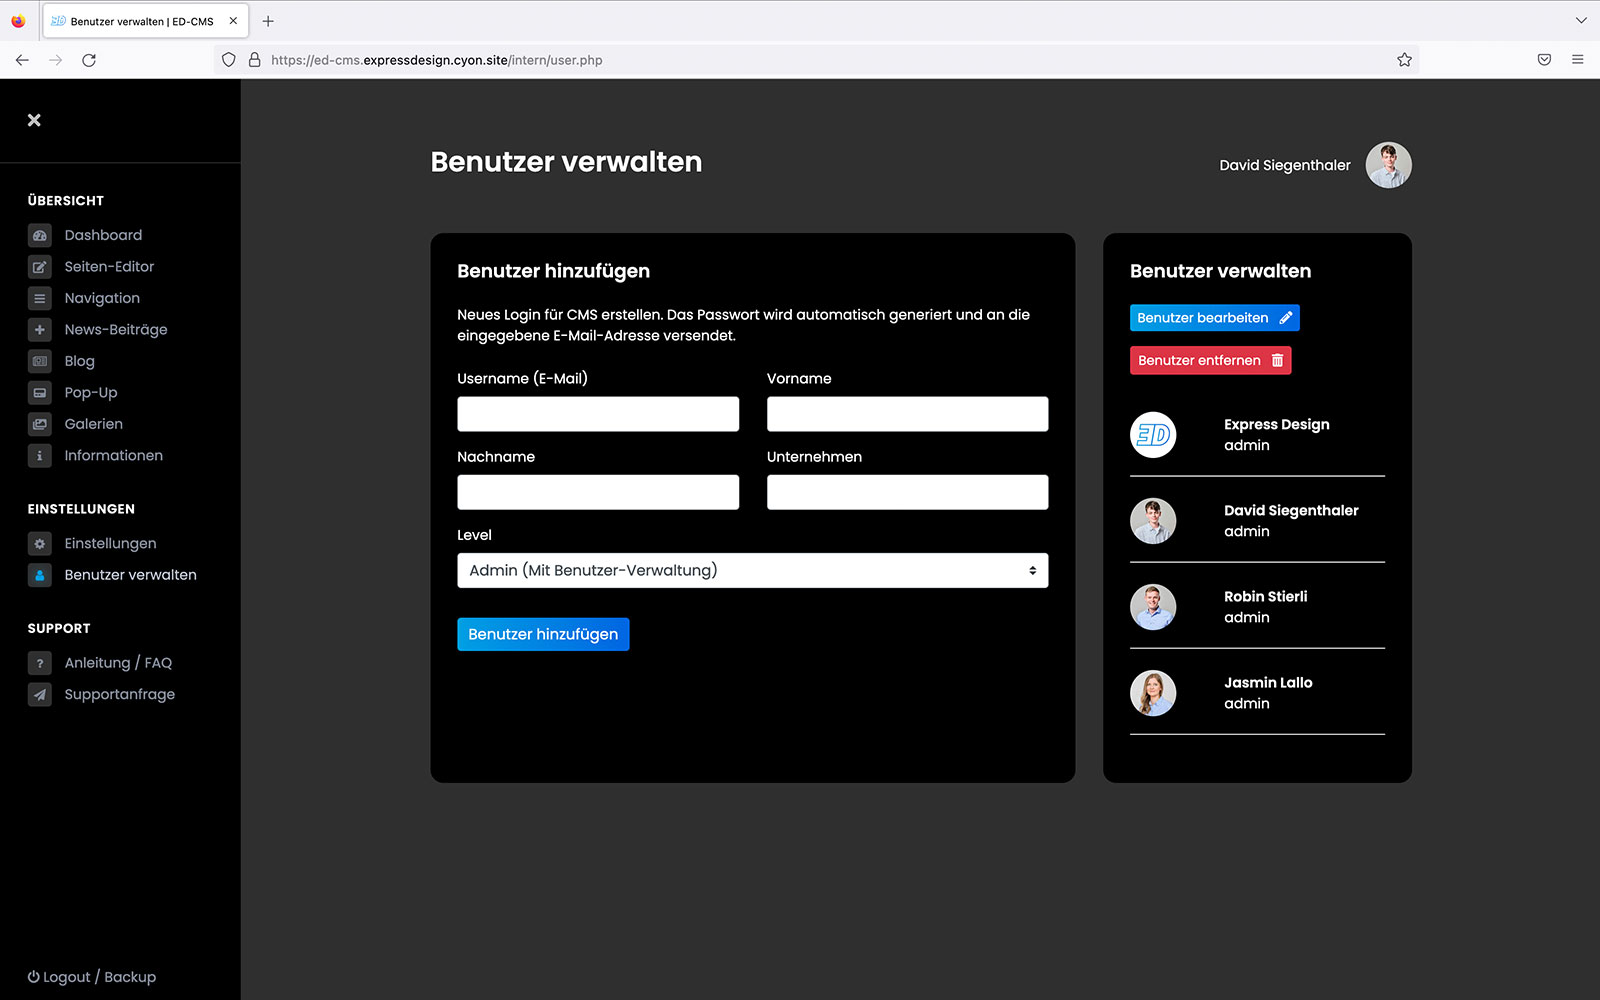
Task: Click the Dashboard icon in sidebar
Action: tap(40, 236)
